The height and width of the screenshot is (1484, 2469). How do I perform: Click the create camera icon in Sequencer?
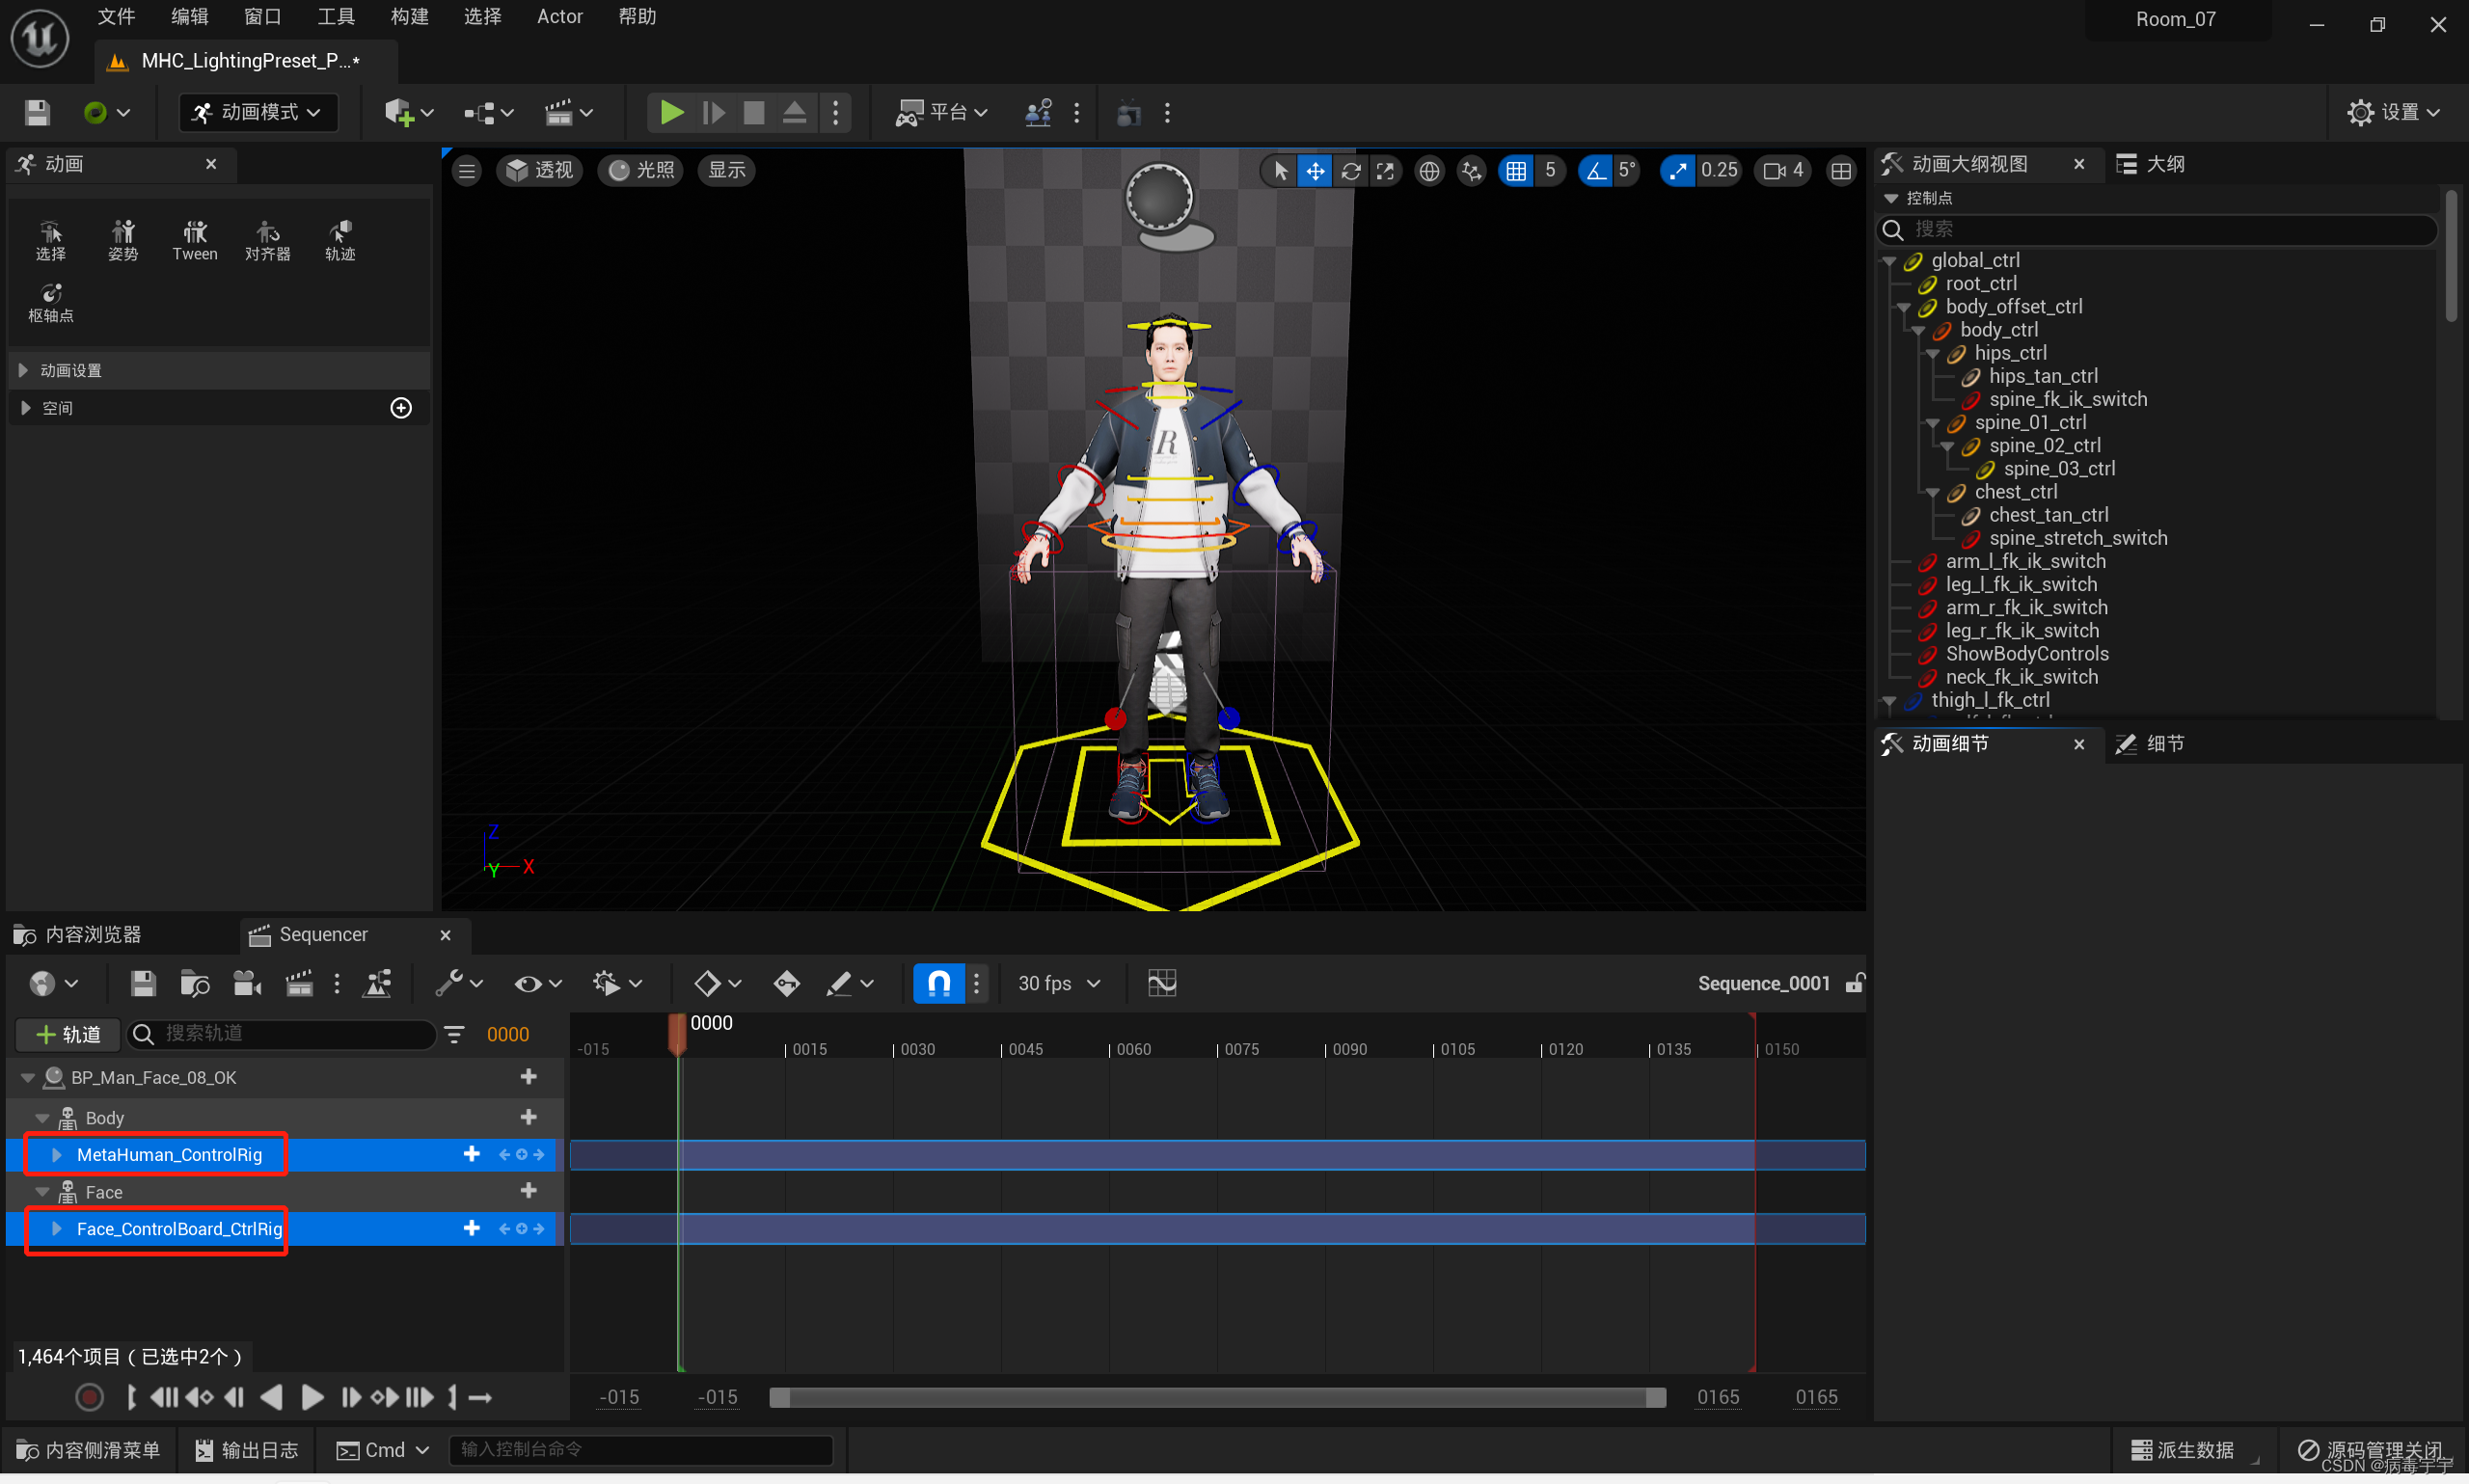click(x=246, y=984)
